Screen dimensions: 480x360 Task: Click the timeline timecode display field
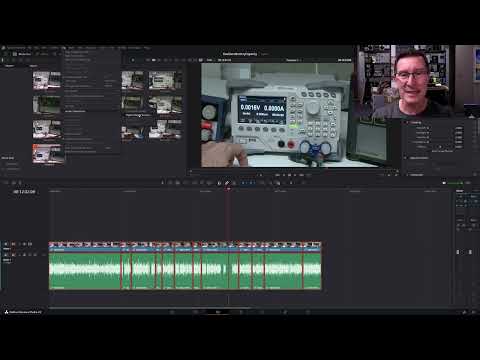[x=24, y=192]
